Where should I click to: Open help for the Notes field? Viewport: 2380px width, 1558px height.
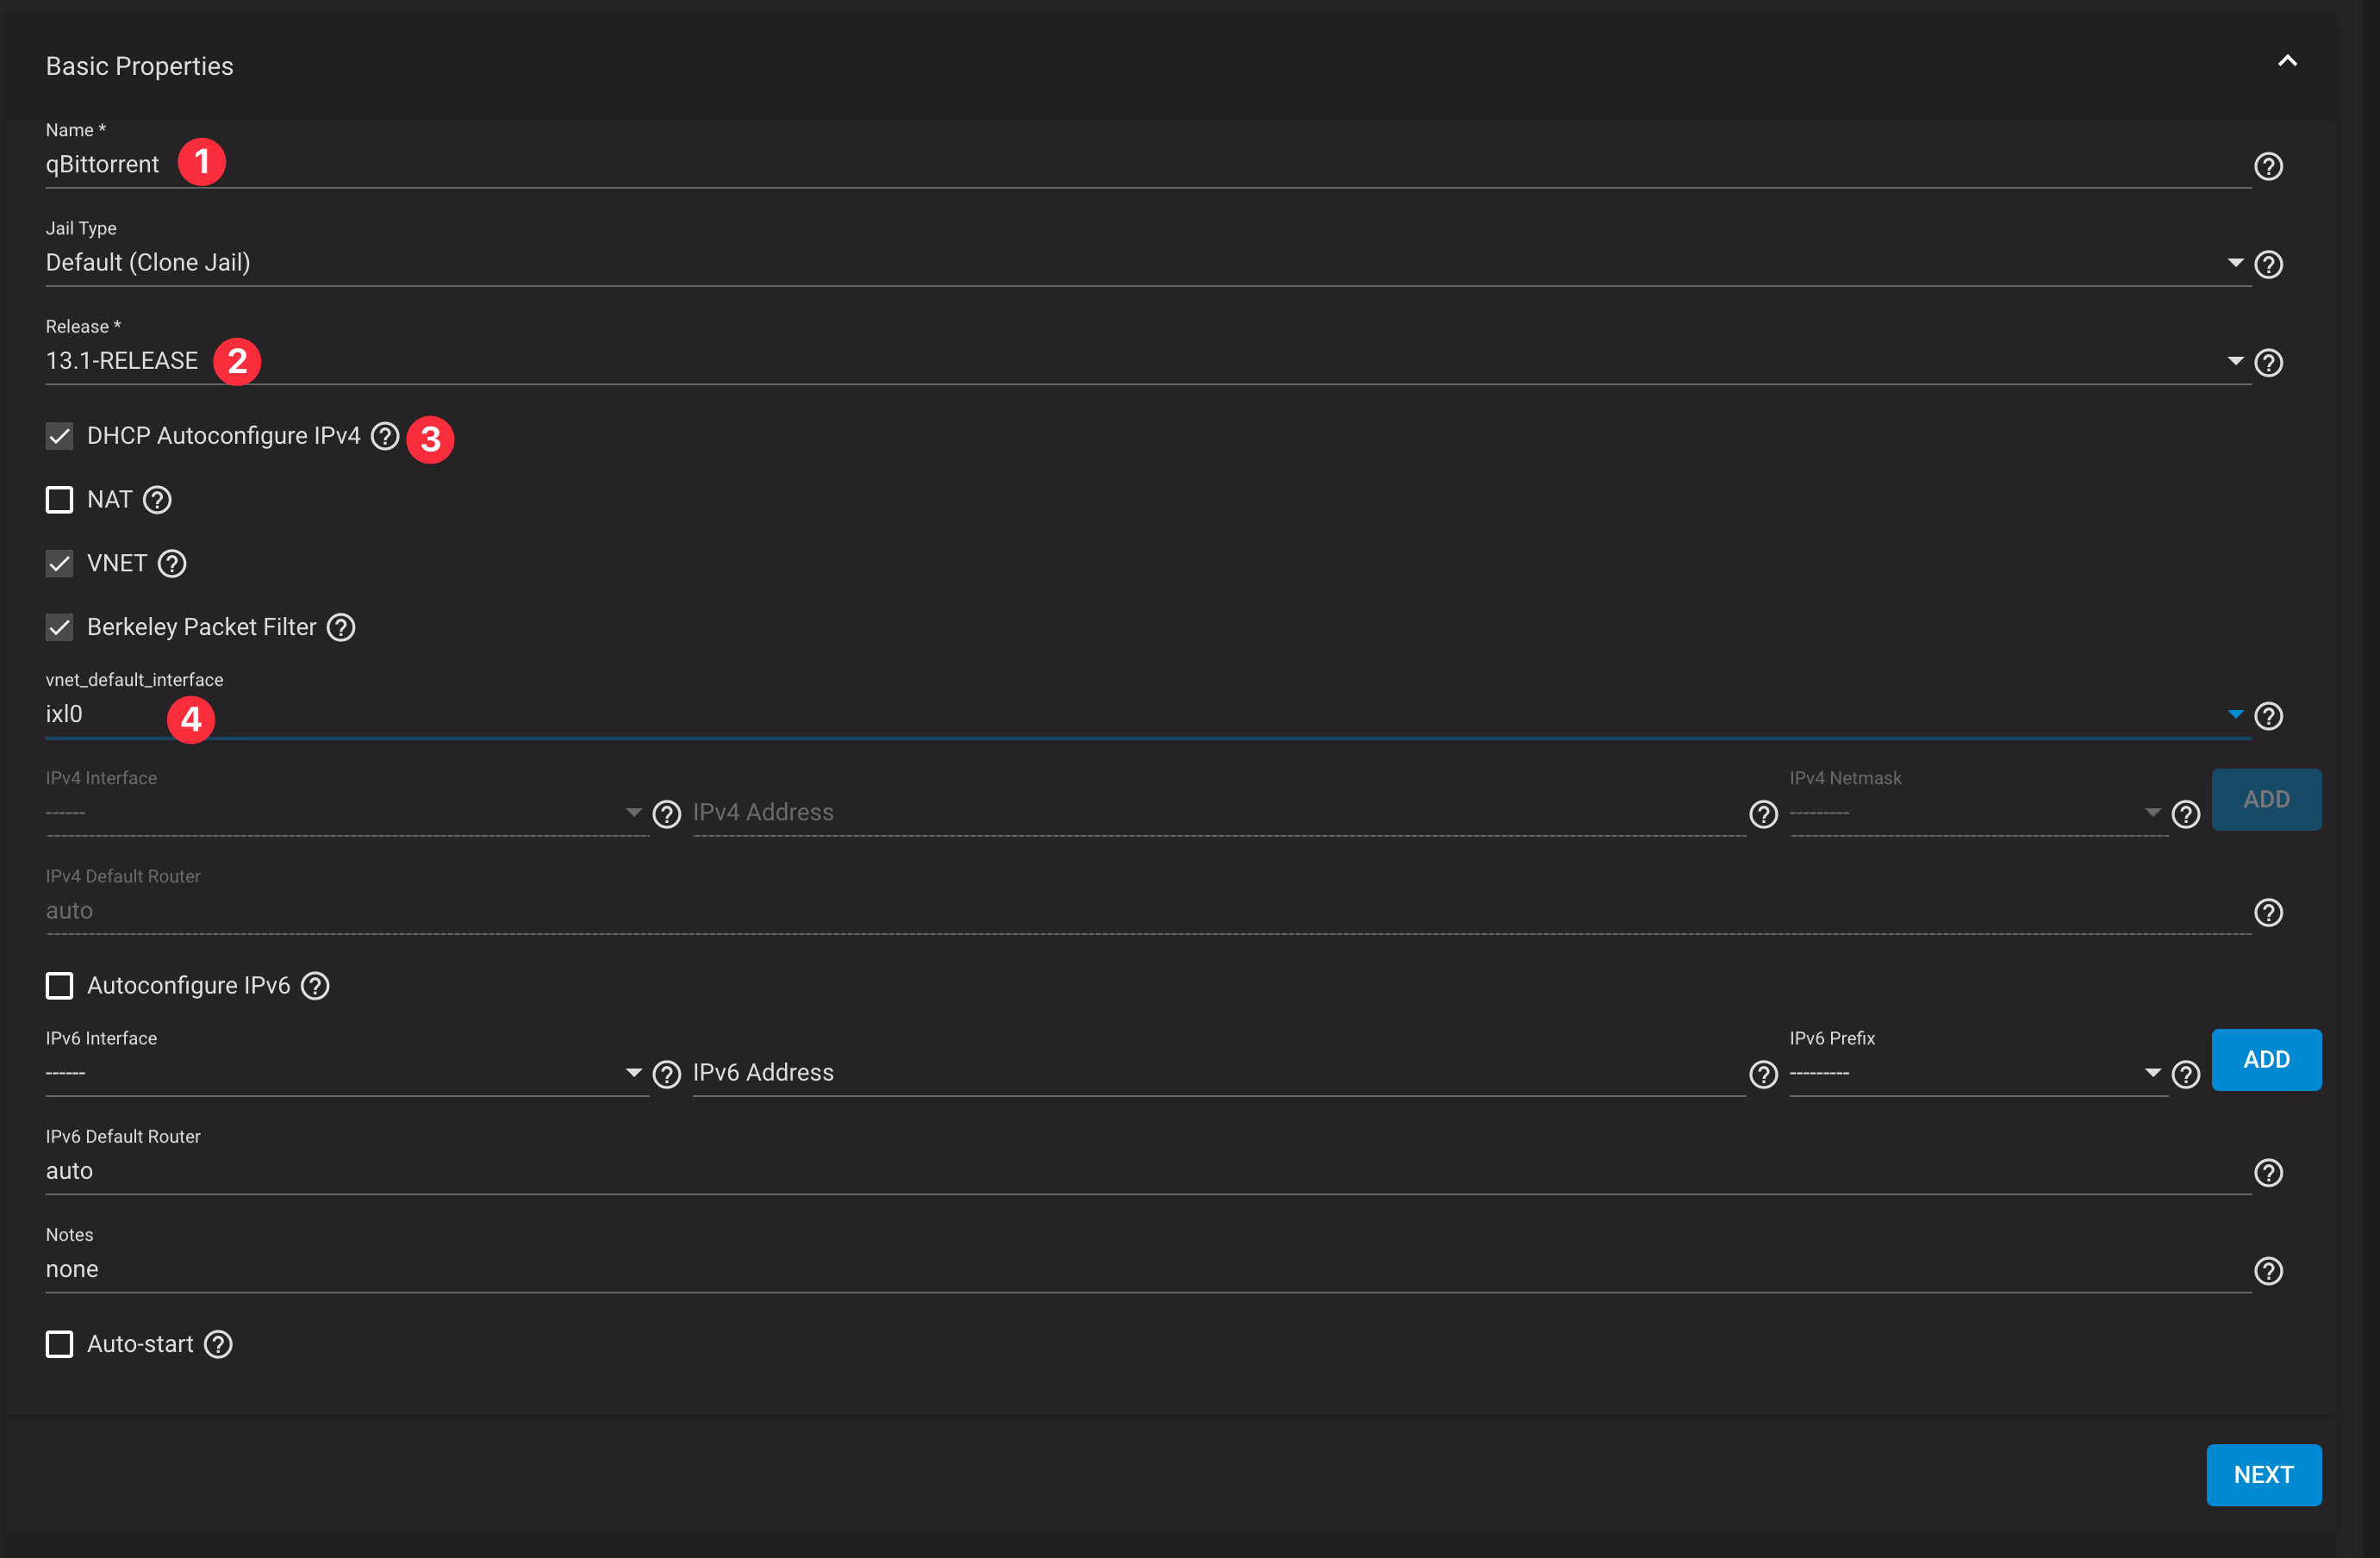click(x=2268, y=1270)
